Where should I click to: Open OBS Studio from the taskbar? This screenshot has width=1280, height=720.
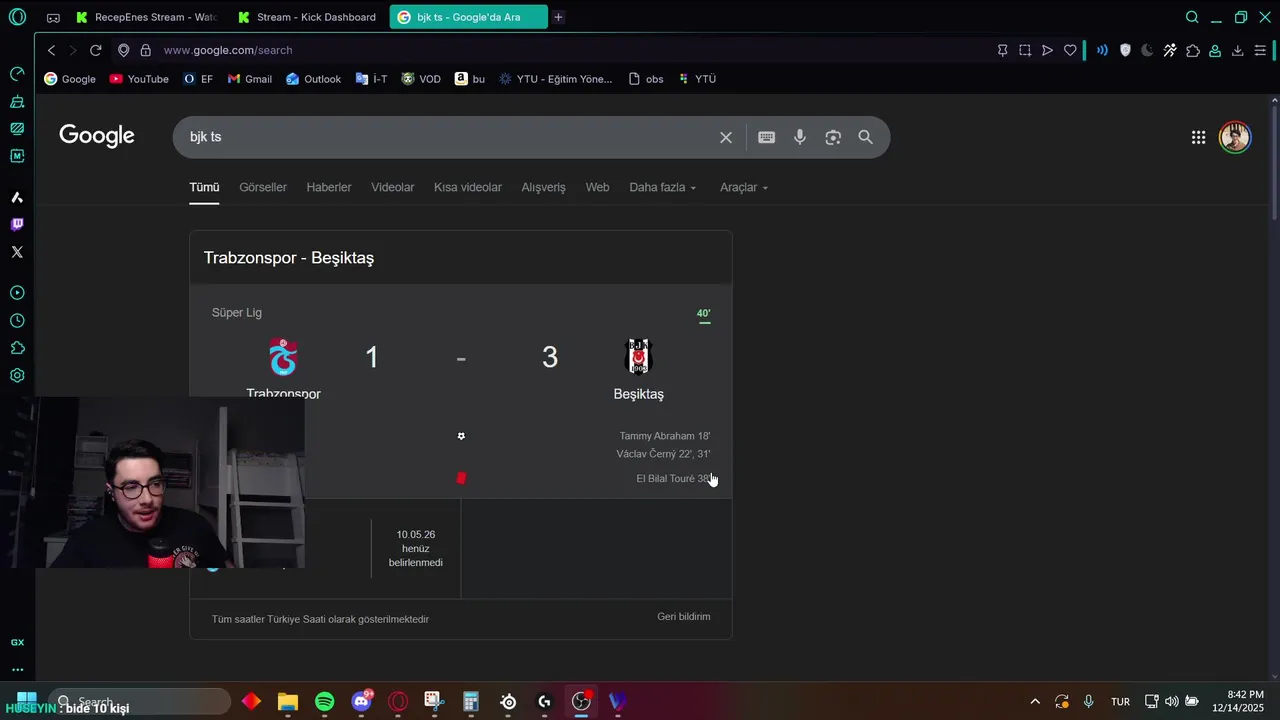tap(581, 702)
